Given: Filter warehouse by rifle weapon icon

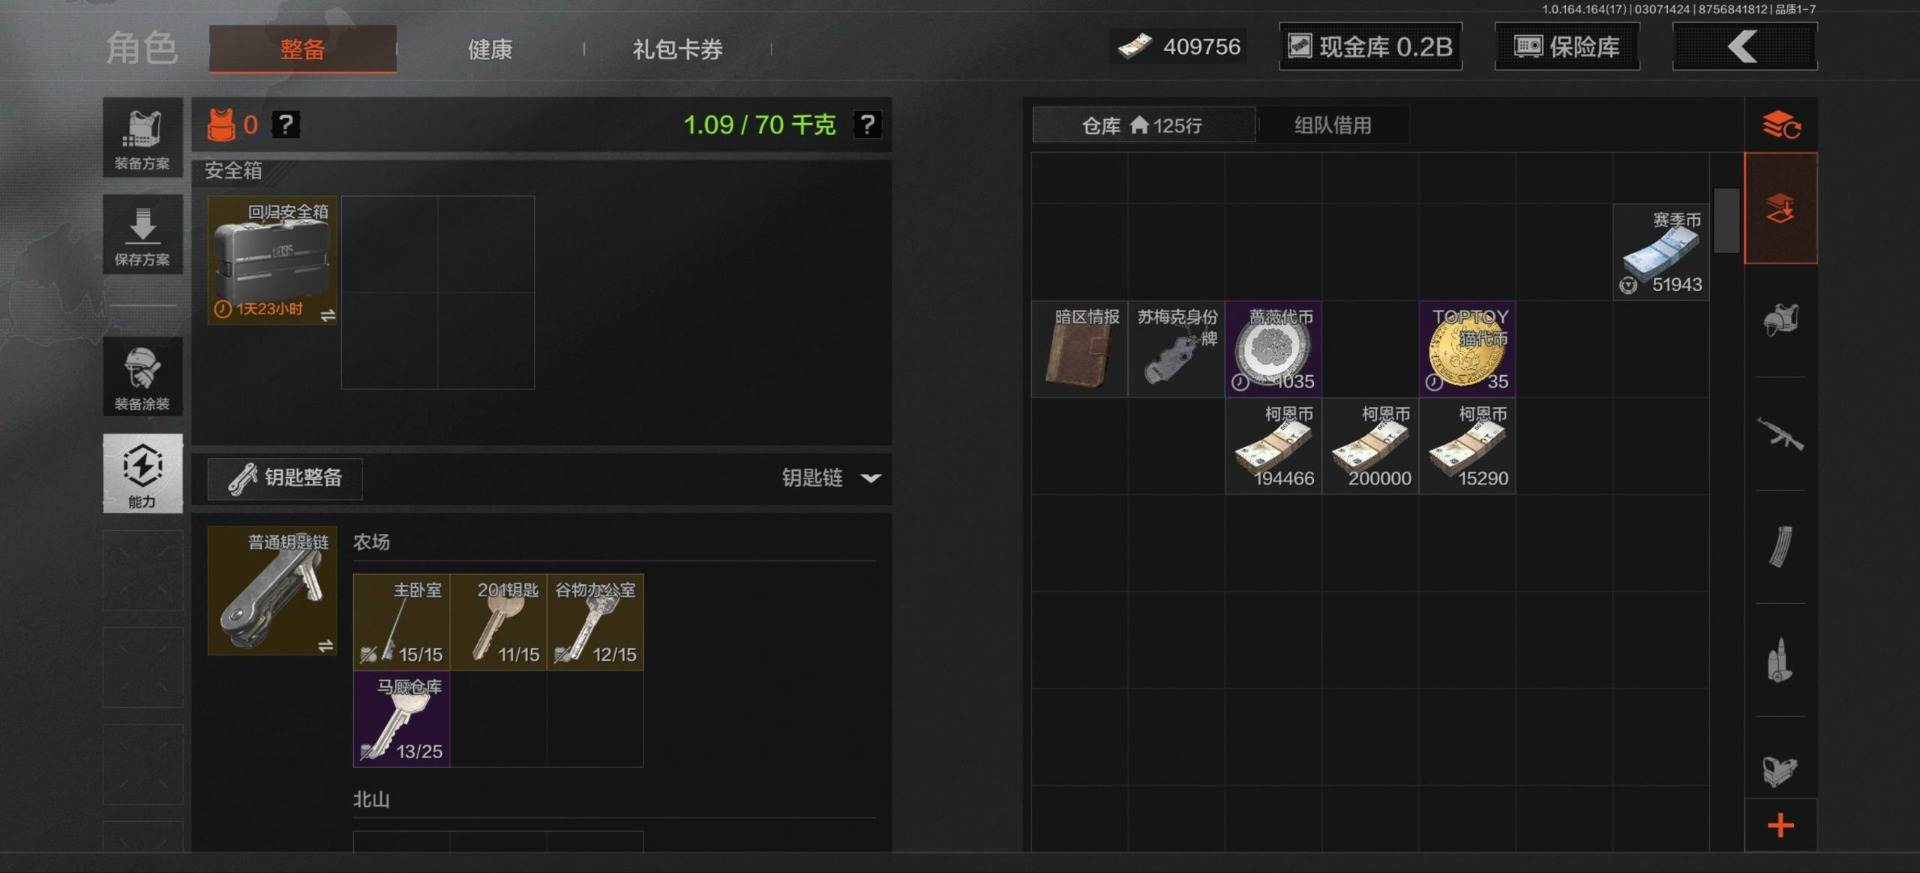Looking at the screenshot, I should point(1780,434).
